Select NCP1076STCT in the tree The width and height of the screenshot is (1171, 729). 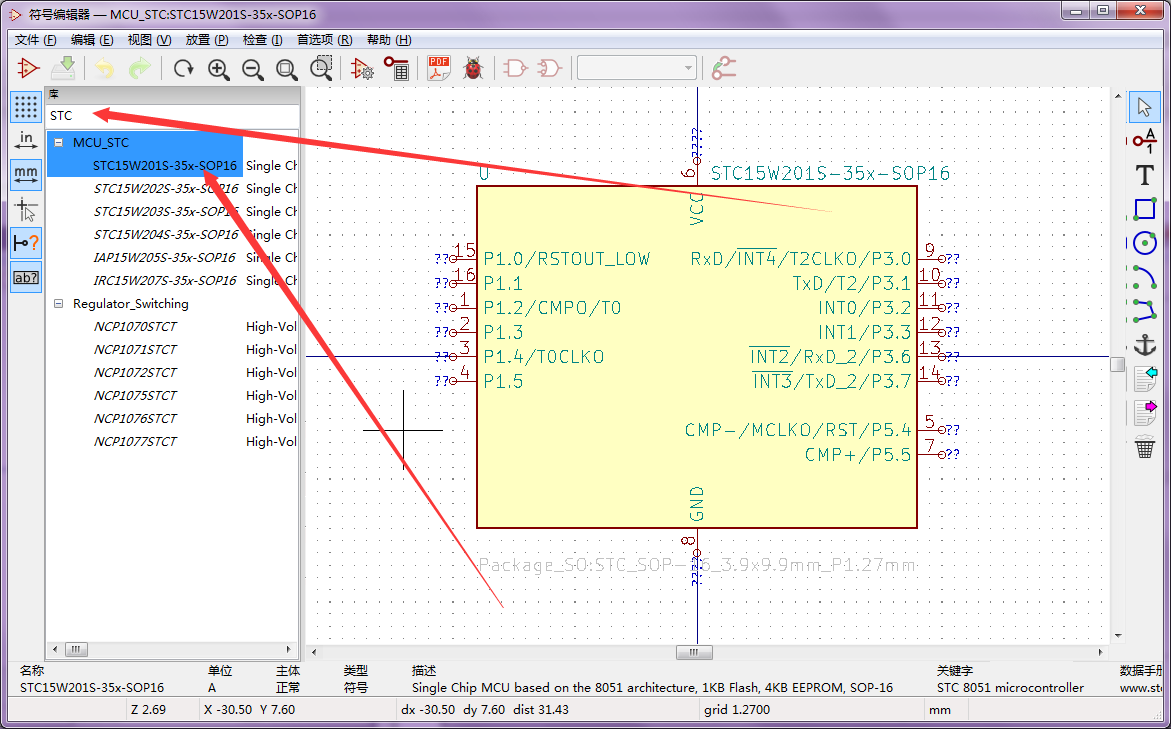tap(135, 419)
